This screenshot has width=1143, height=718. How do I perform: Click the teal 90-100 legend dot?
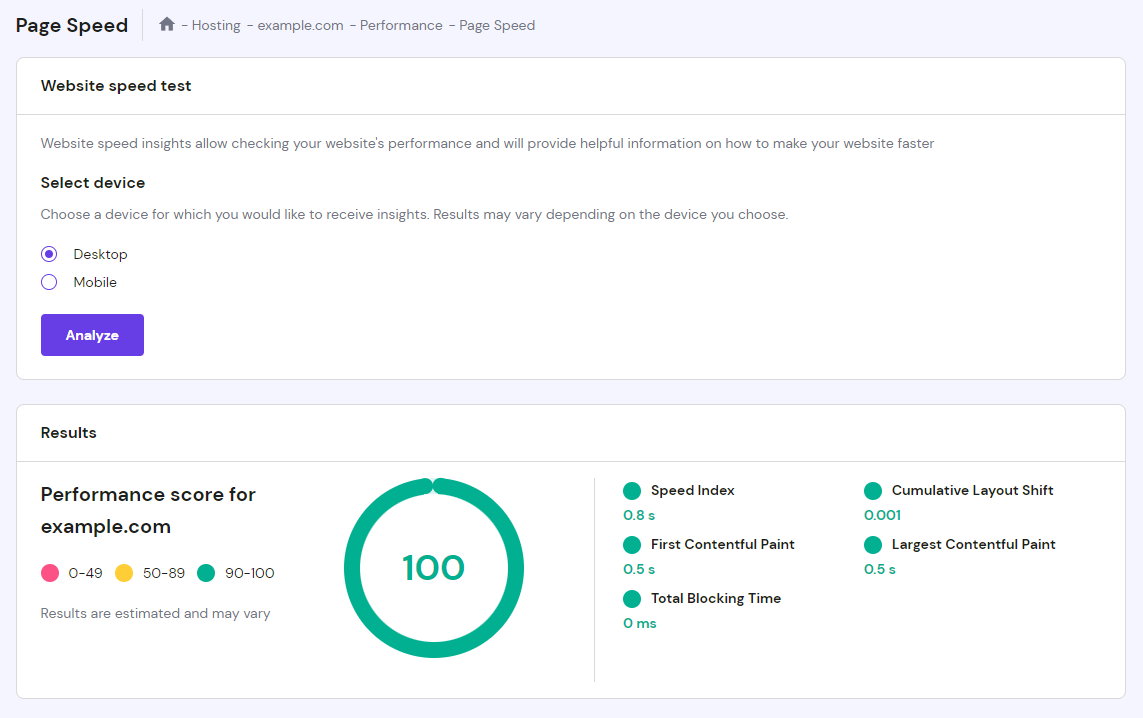[x=204, y=572]
